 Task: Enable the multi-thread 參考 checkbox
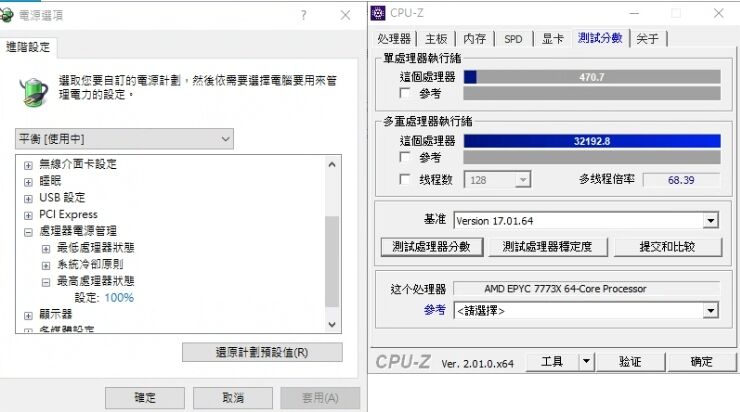[404, 157]
